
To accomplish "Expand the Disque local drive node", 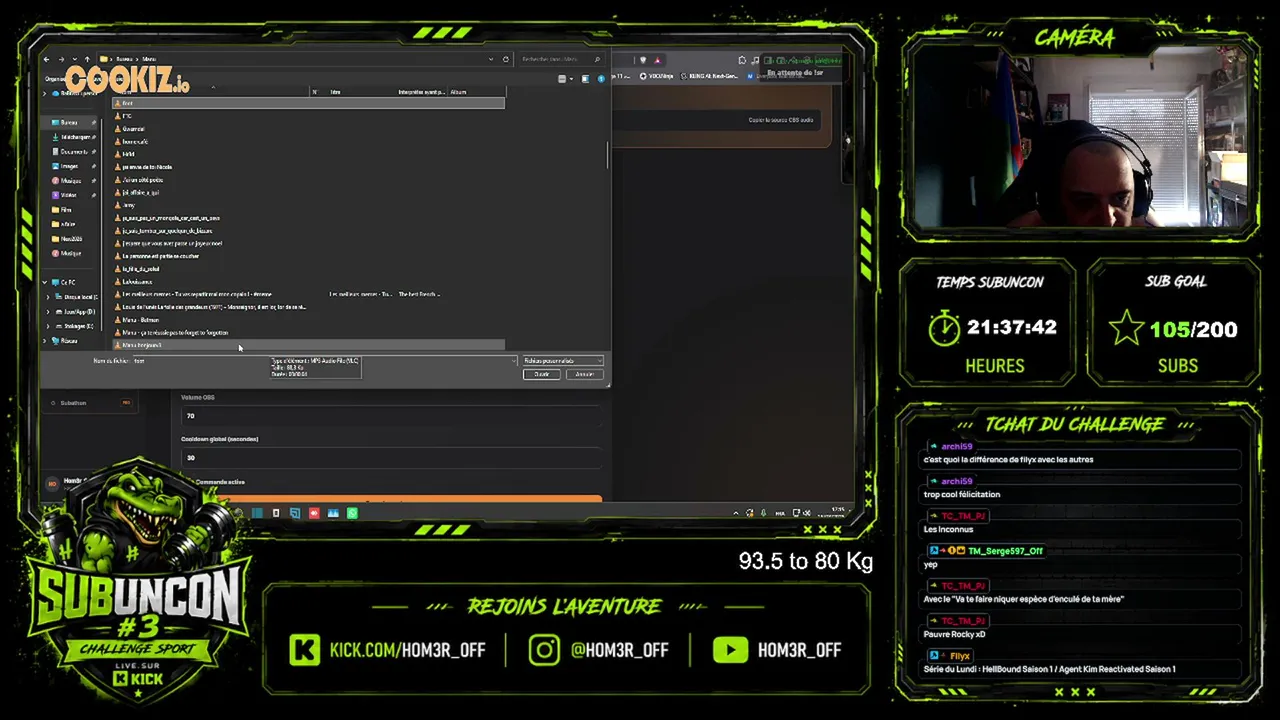I will pos(48,297).
